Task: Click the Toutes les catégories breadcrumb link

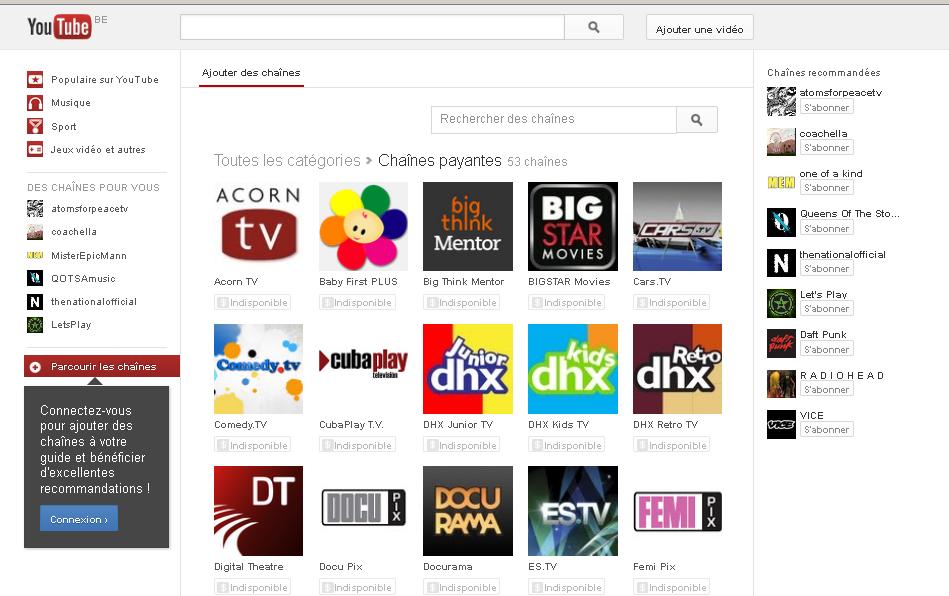Action: click(287, 160)
